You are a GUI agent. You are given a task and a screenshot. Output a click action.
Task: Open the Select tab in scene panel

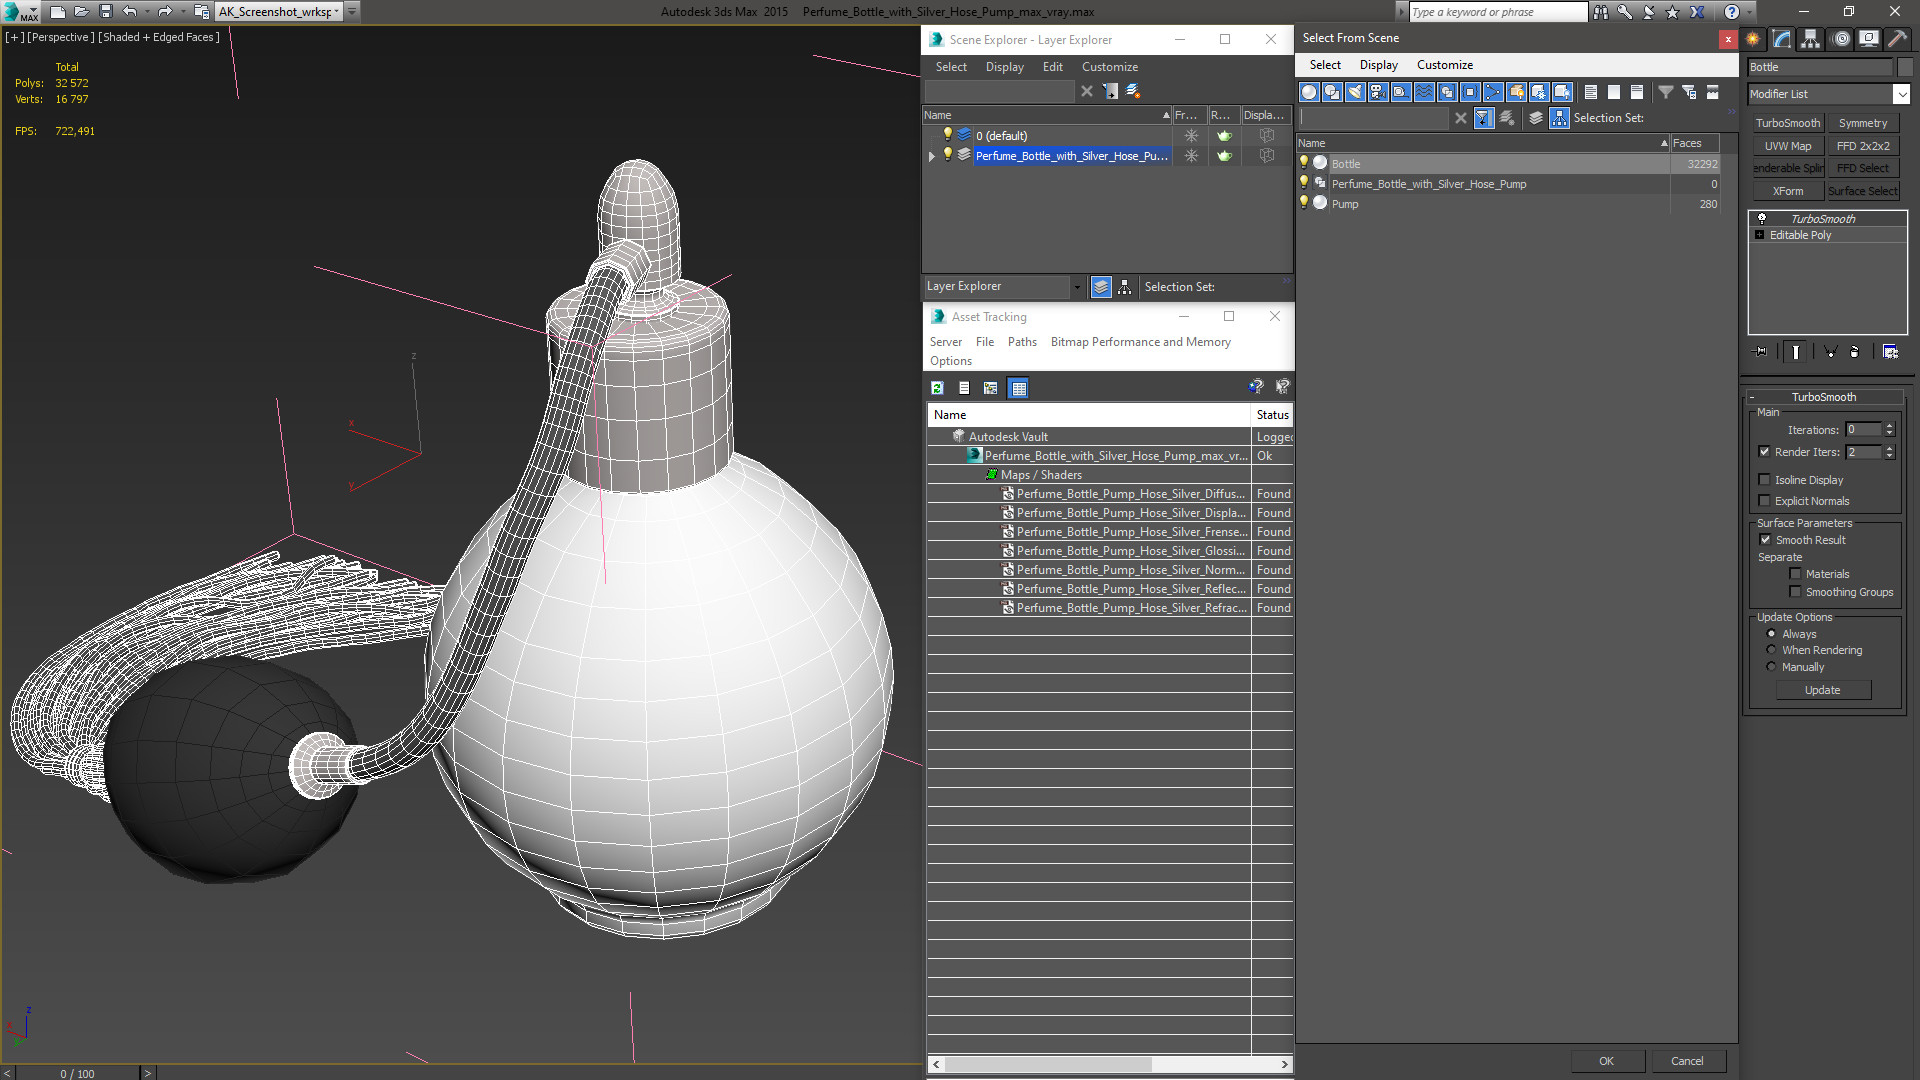[1325, 65]
